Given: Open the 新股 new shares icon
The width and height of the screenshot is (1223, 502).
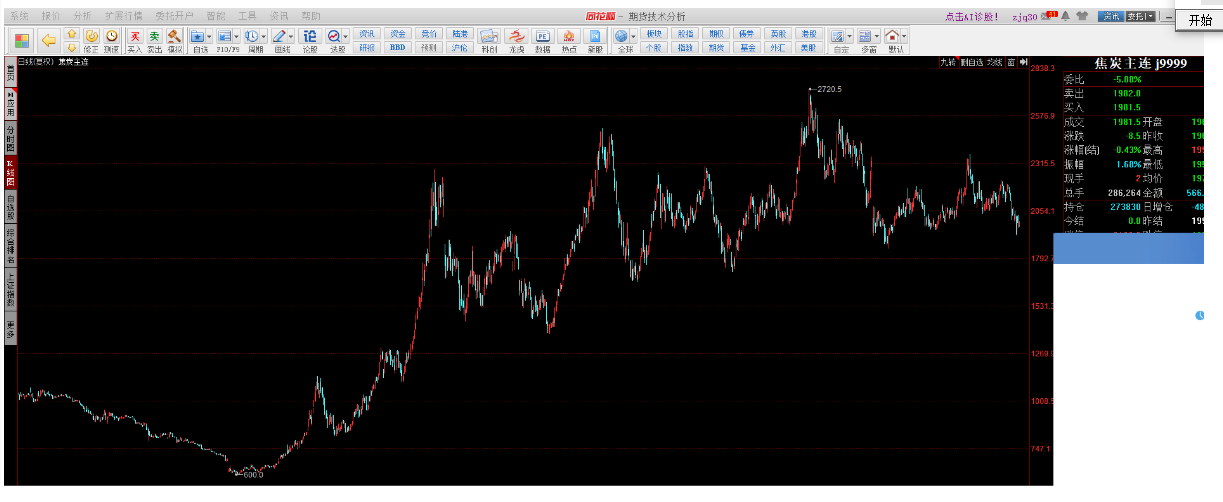Looking at the screenshot, I should (594, 40).
